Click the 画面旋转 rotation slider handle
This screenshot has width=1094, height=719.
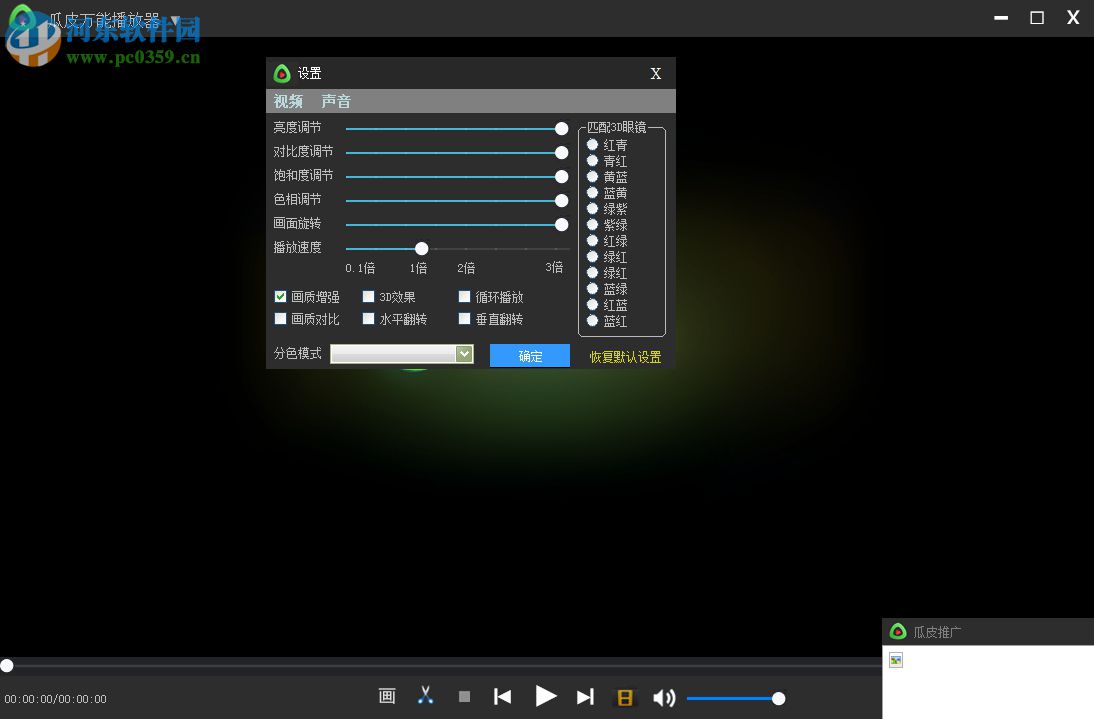(x=562, y=225)
